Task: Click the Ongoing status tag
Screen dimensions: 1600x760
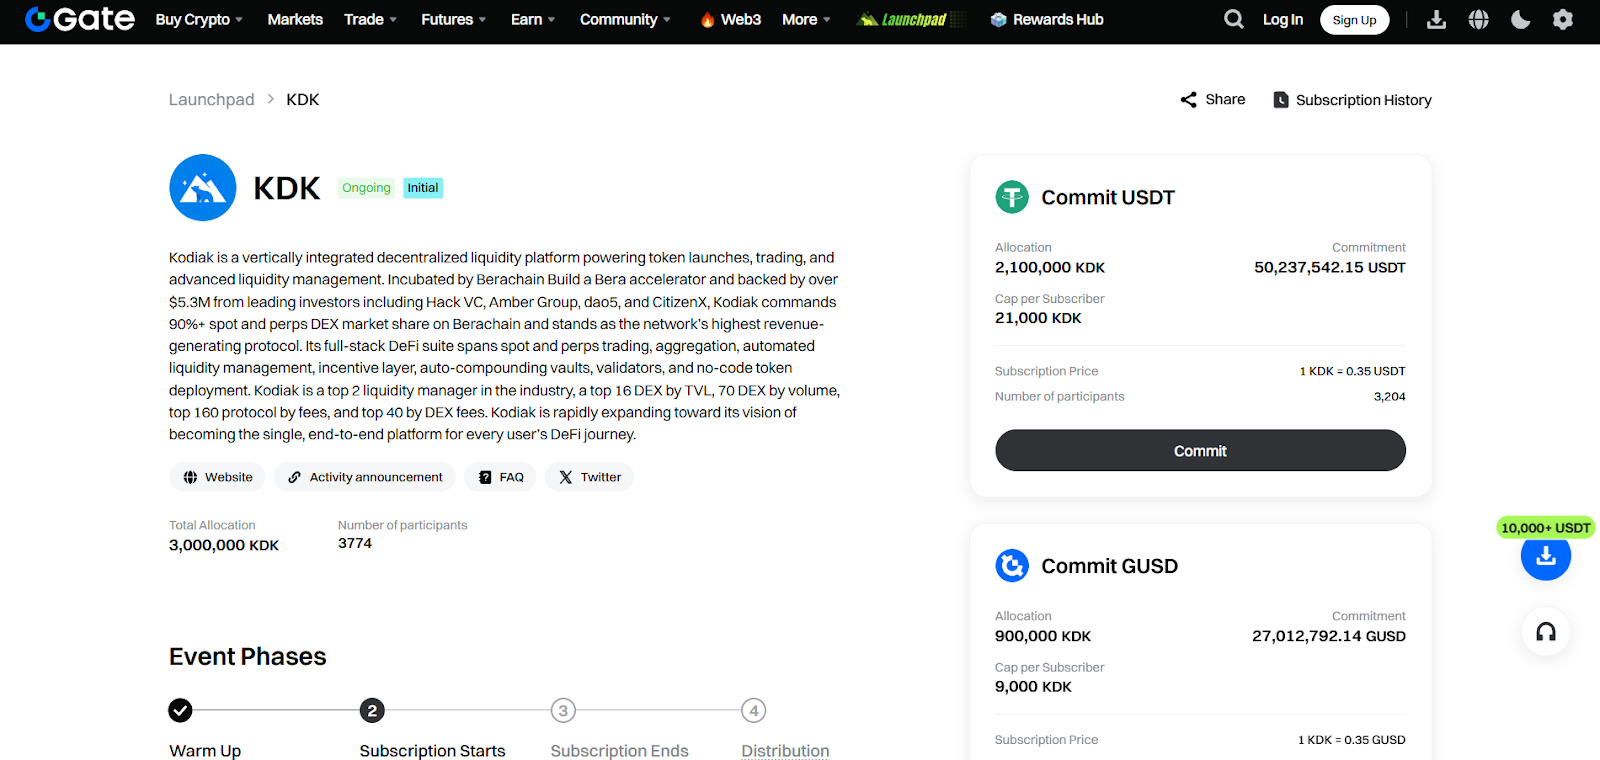Action: point(366,188)
